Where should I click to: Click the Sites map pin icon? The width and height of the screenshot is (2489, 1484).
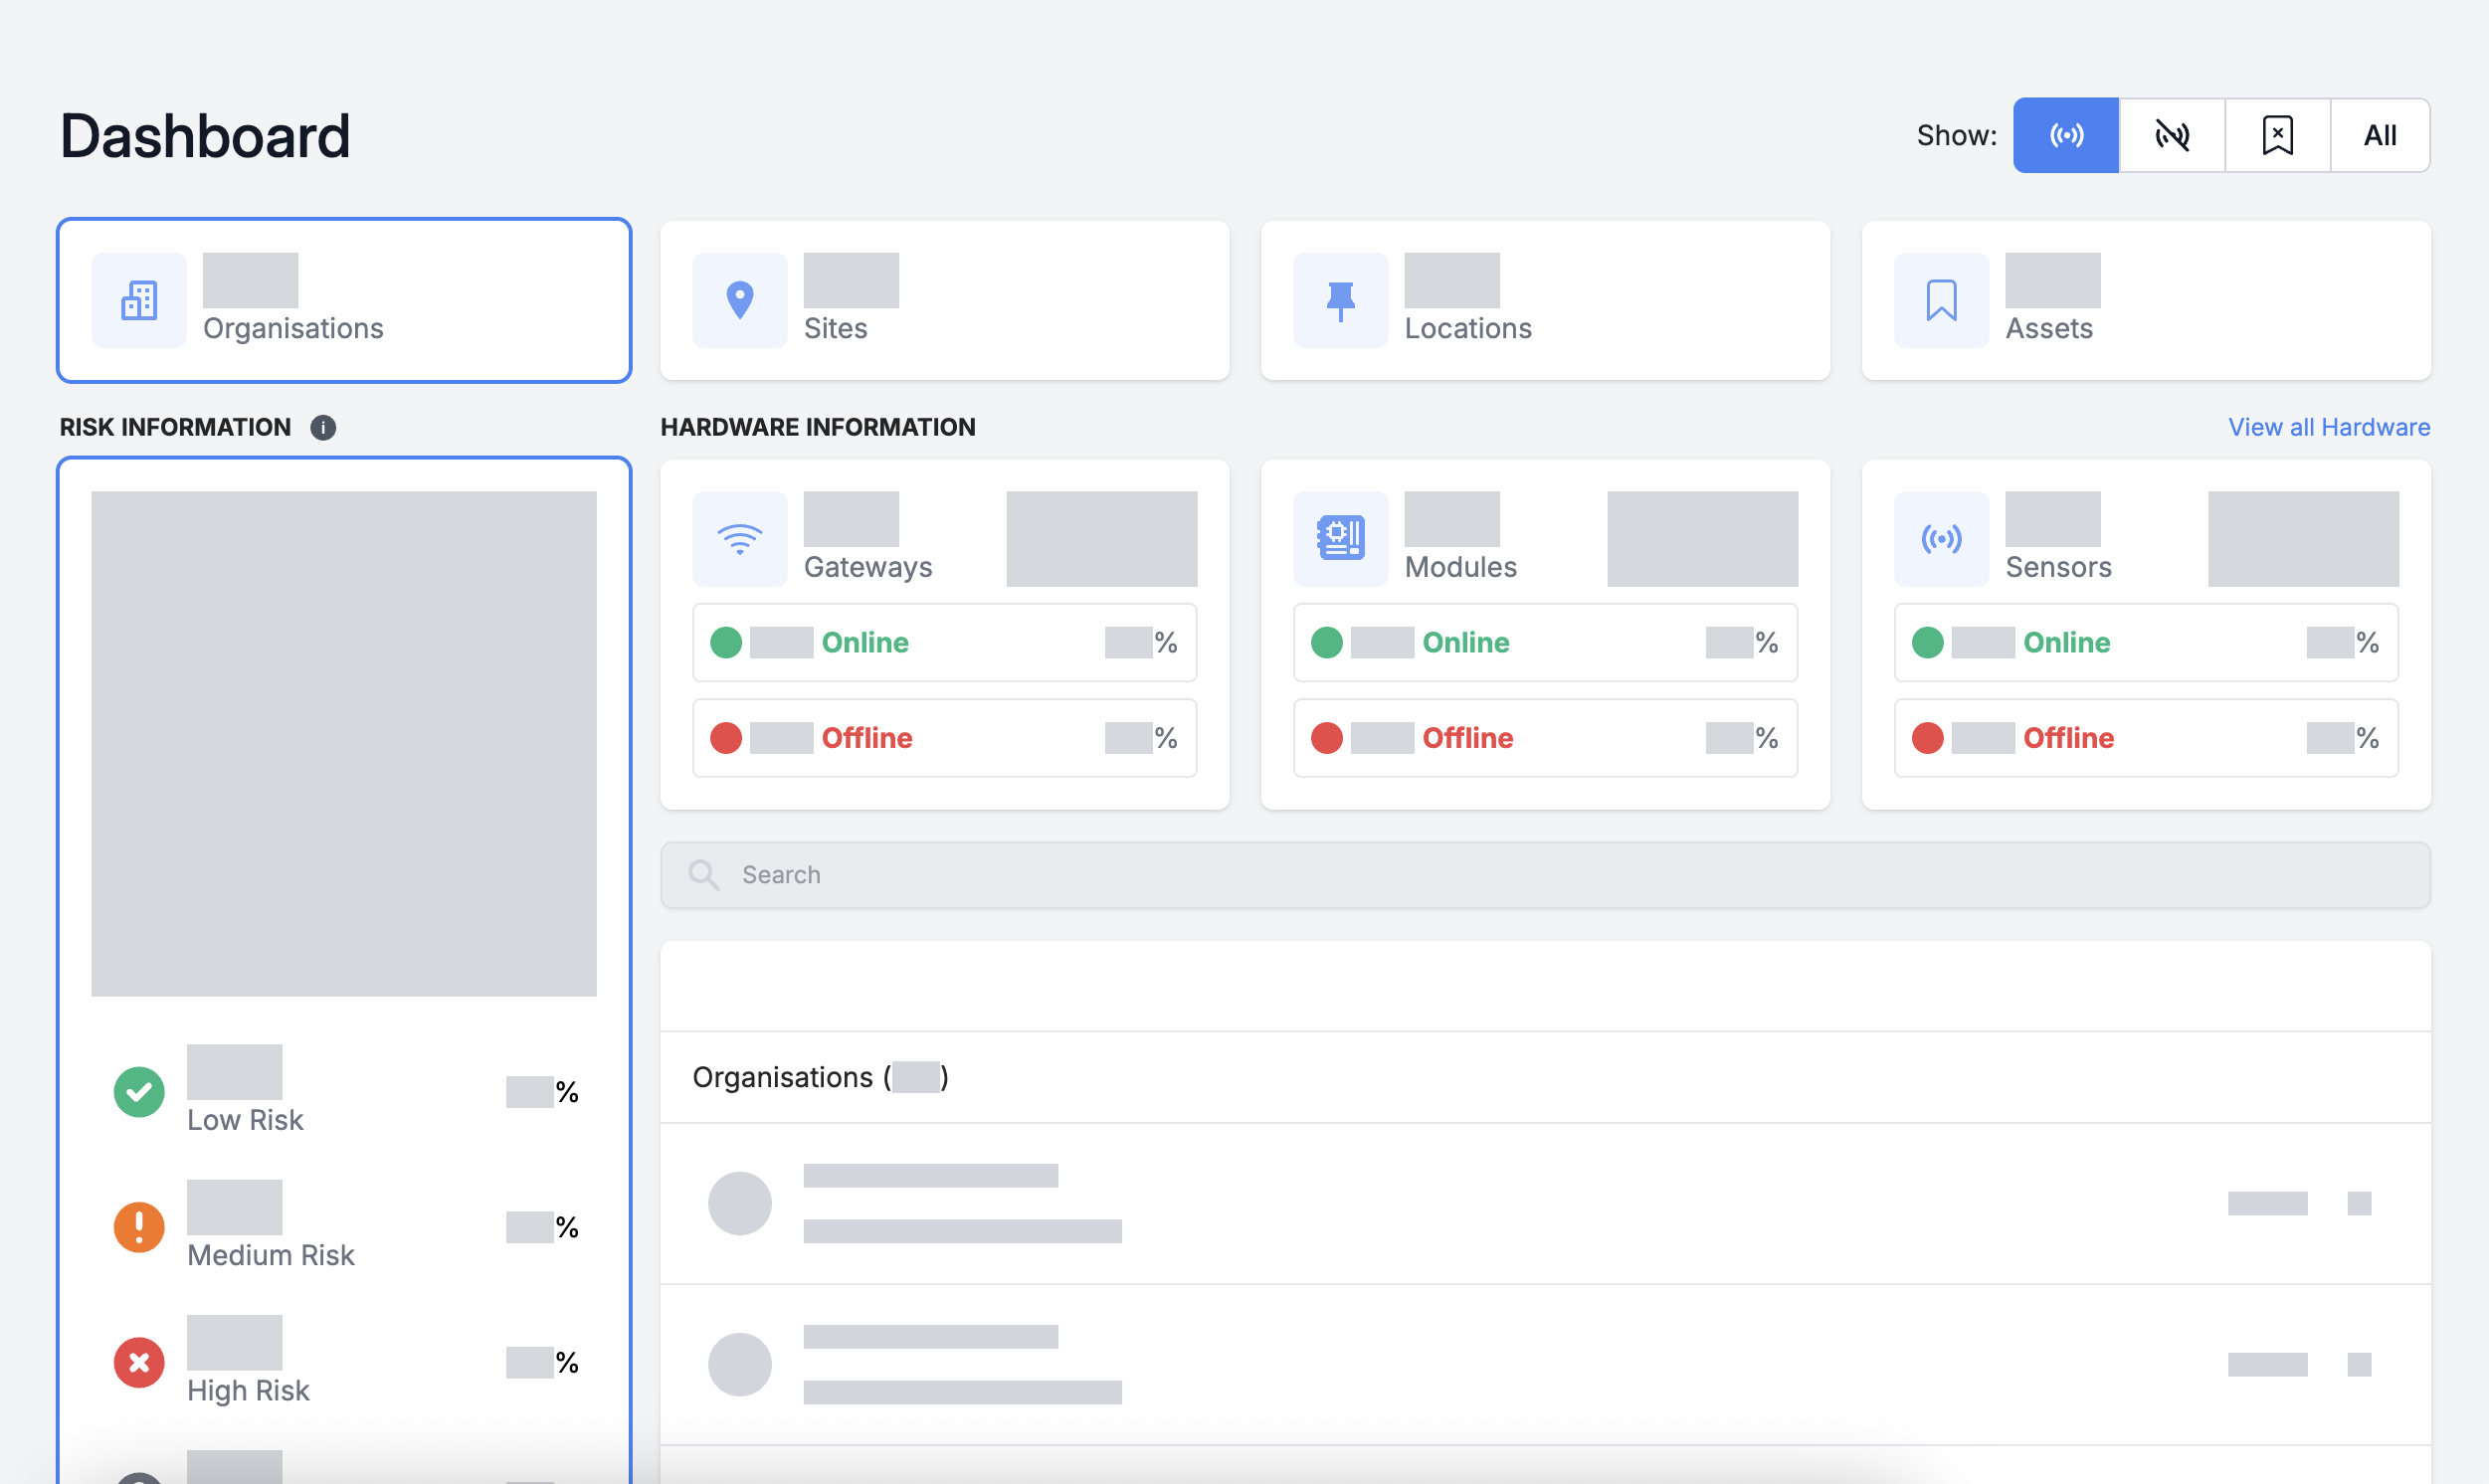coord(739,300)
